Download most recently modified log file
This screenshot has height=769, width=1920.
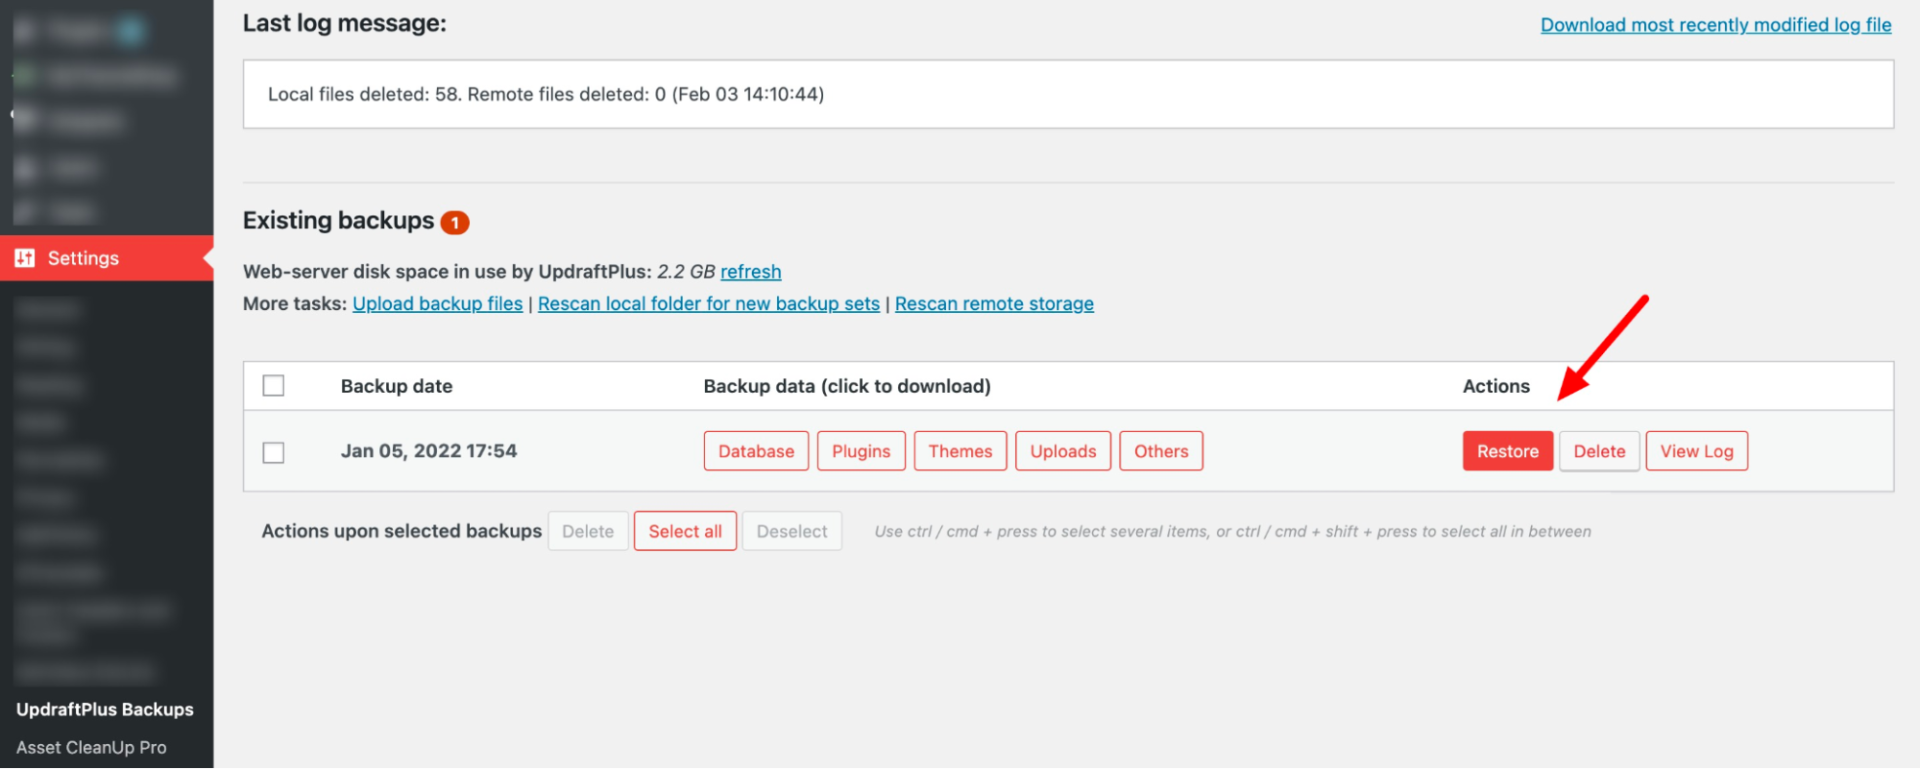[1715, 25]
